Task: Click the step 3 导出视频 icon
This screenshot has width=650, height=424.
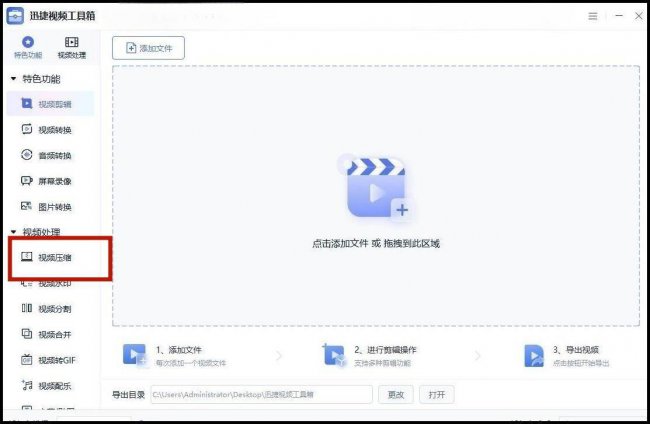Action: (534, 356)
